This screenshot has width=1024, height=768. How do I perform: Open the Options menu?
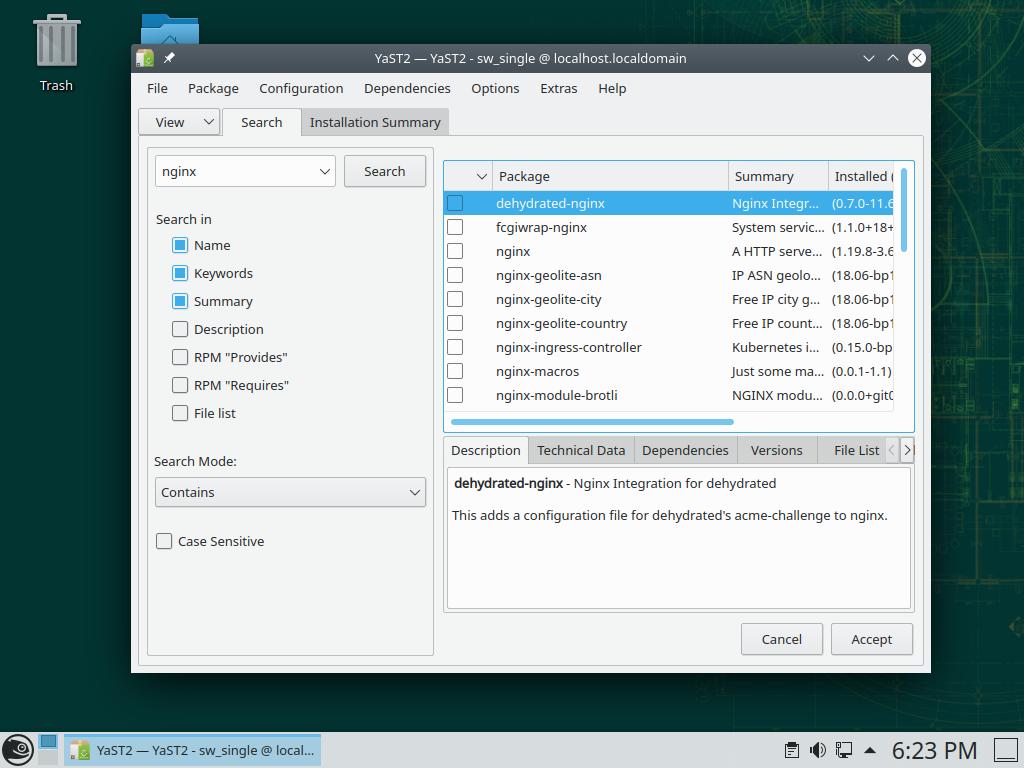click(x=496, y=88)
